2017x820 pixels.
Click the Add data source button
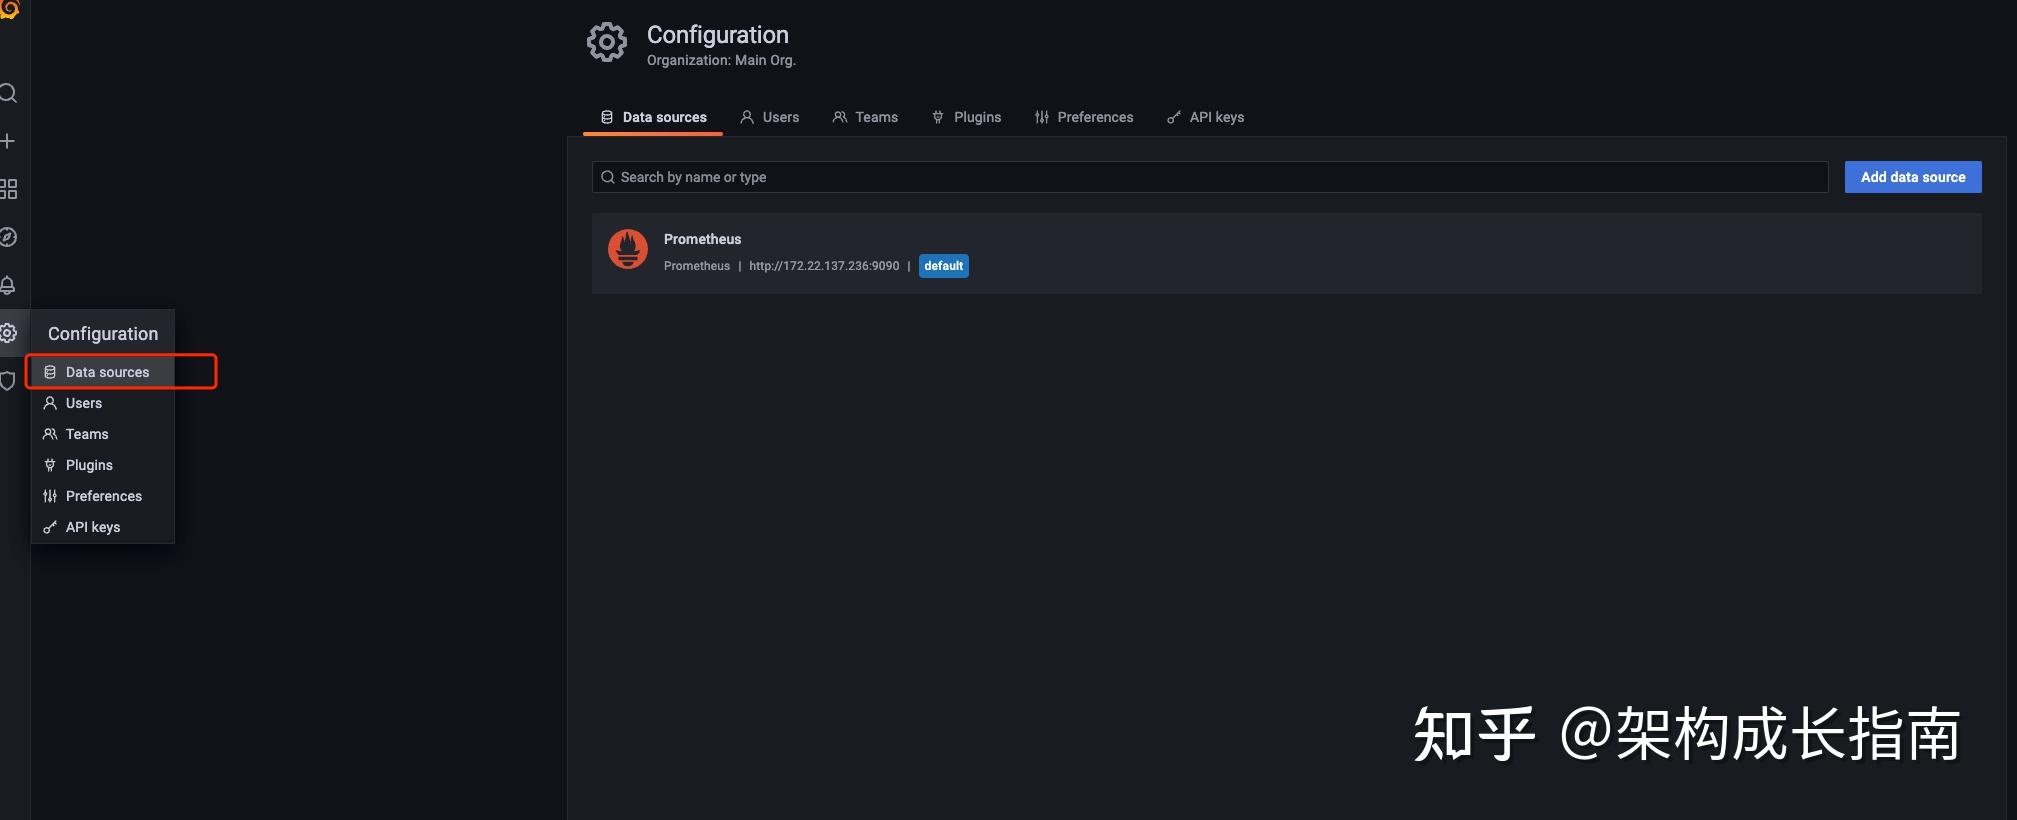point(1912,177)
